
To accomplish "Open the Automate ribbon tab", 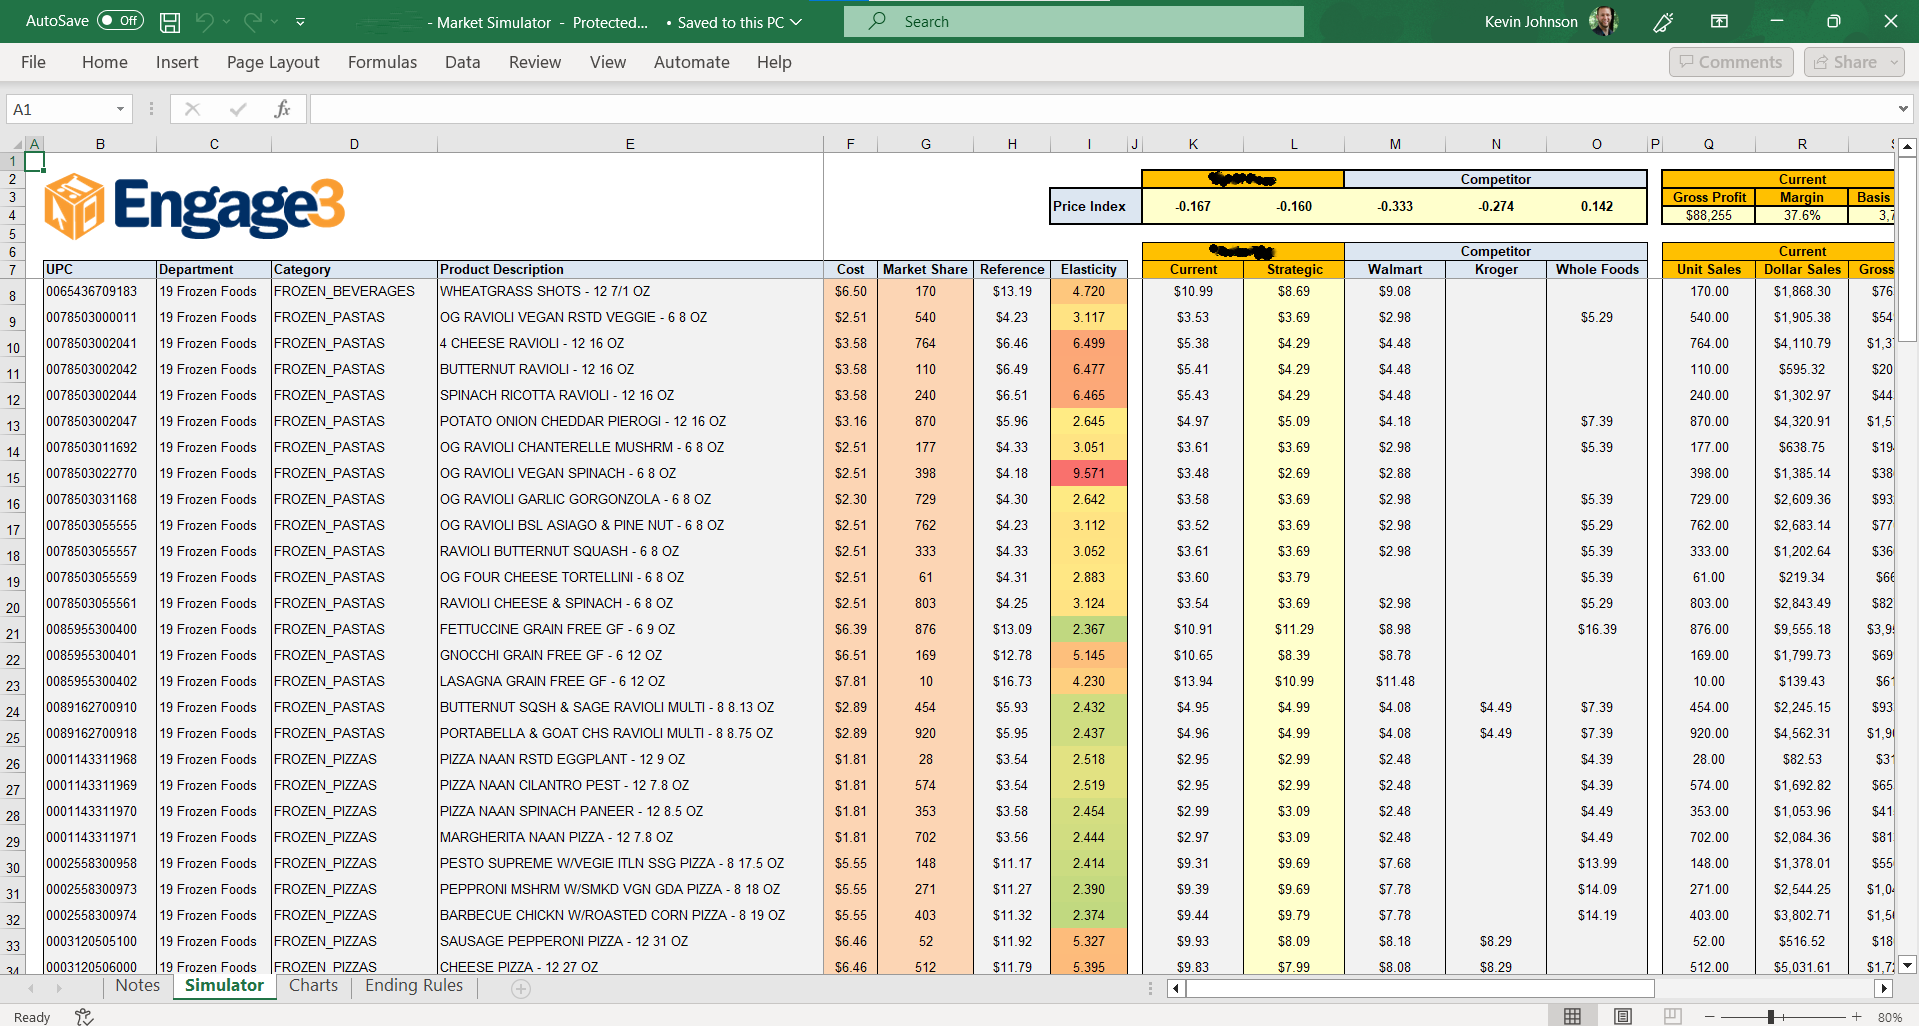I will (x=692, y=62).
